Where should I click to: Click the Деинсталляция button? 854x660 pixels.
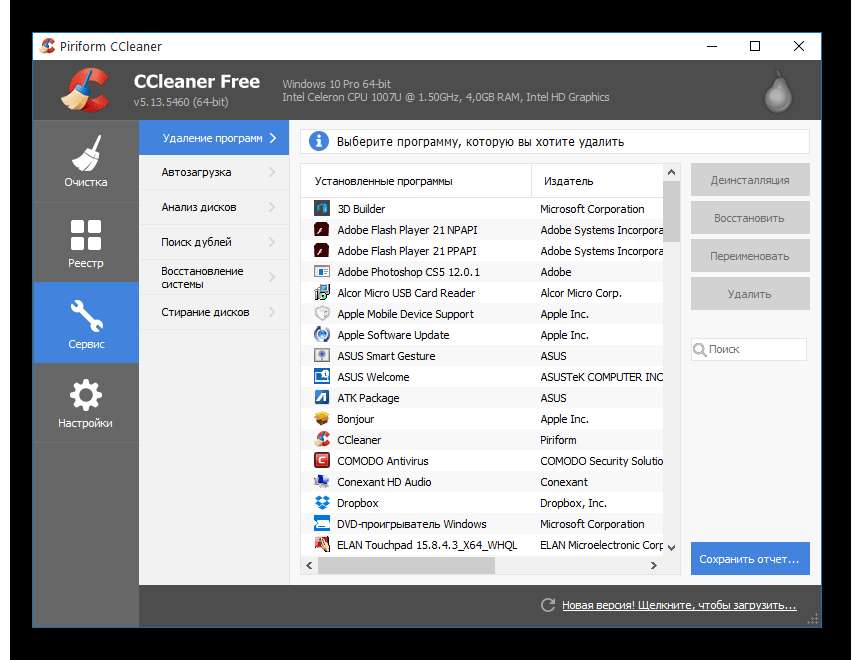pyautogui.click(x=750, y=180)
